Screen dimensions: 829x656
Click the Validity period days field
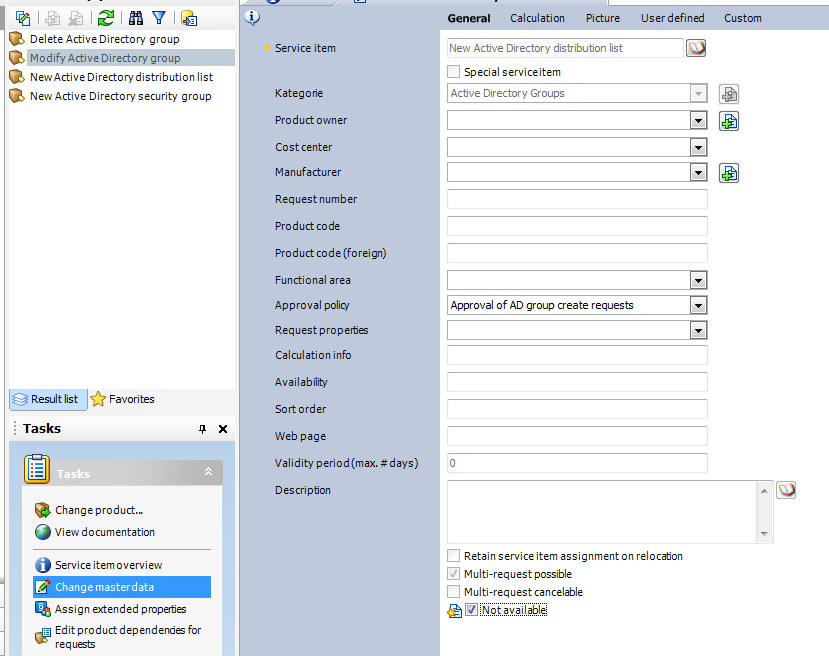coord(577,463)
